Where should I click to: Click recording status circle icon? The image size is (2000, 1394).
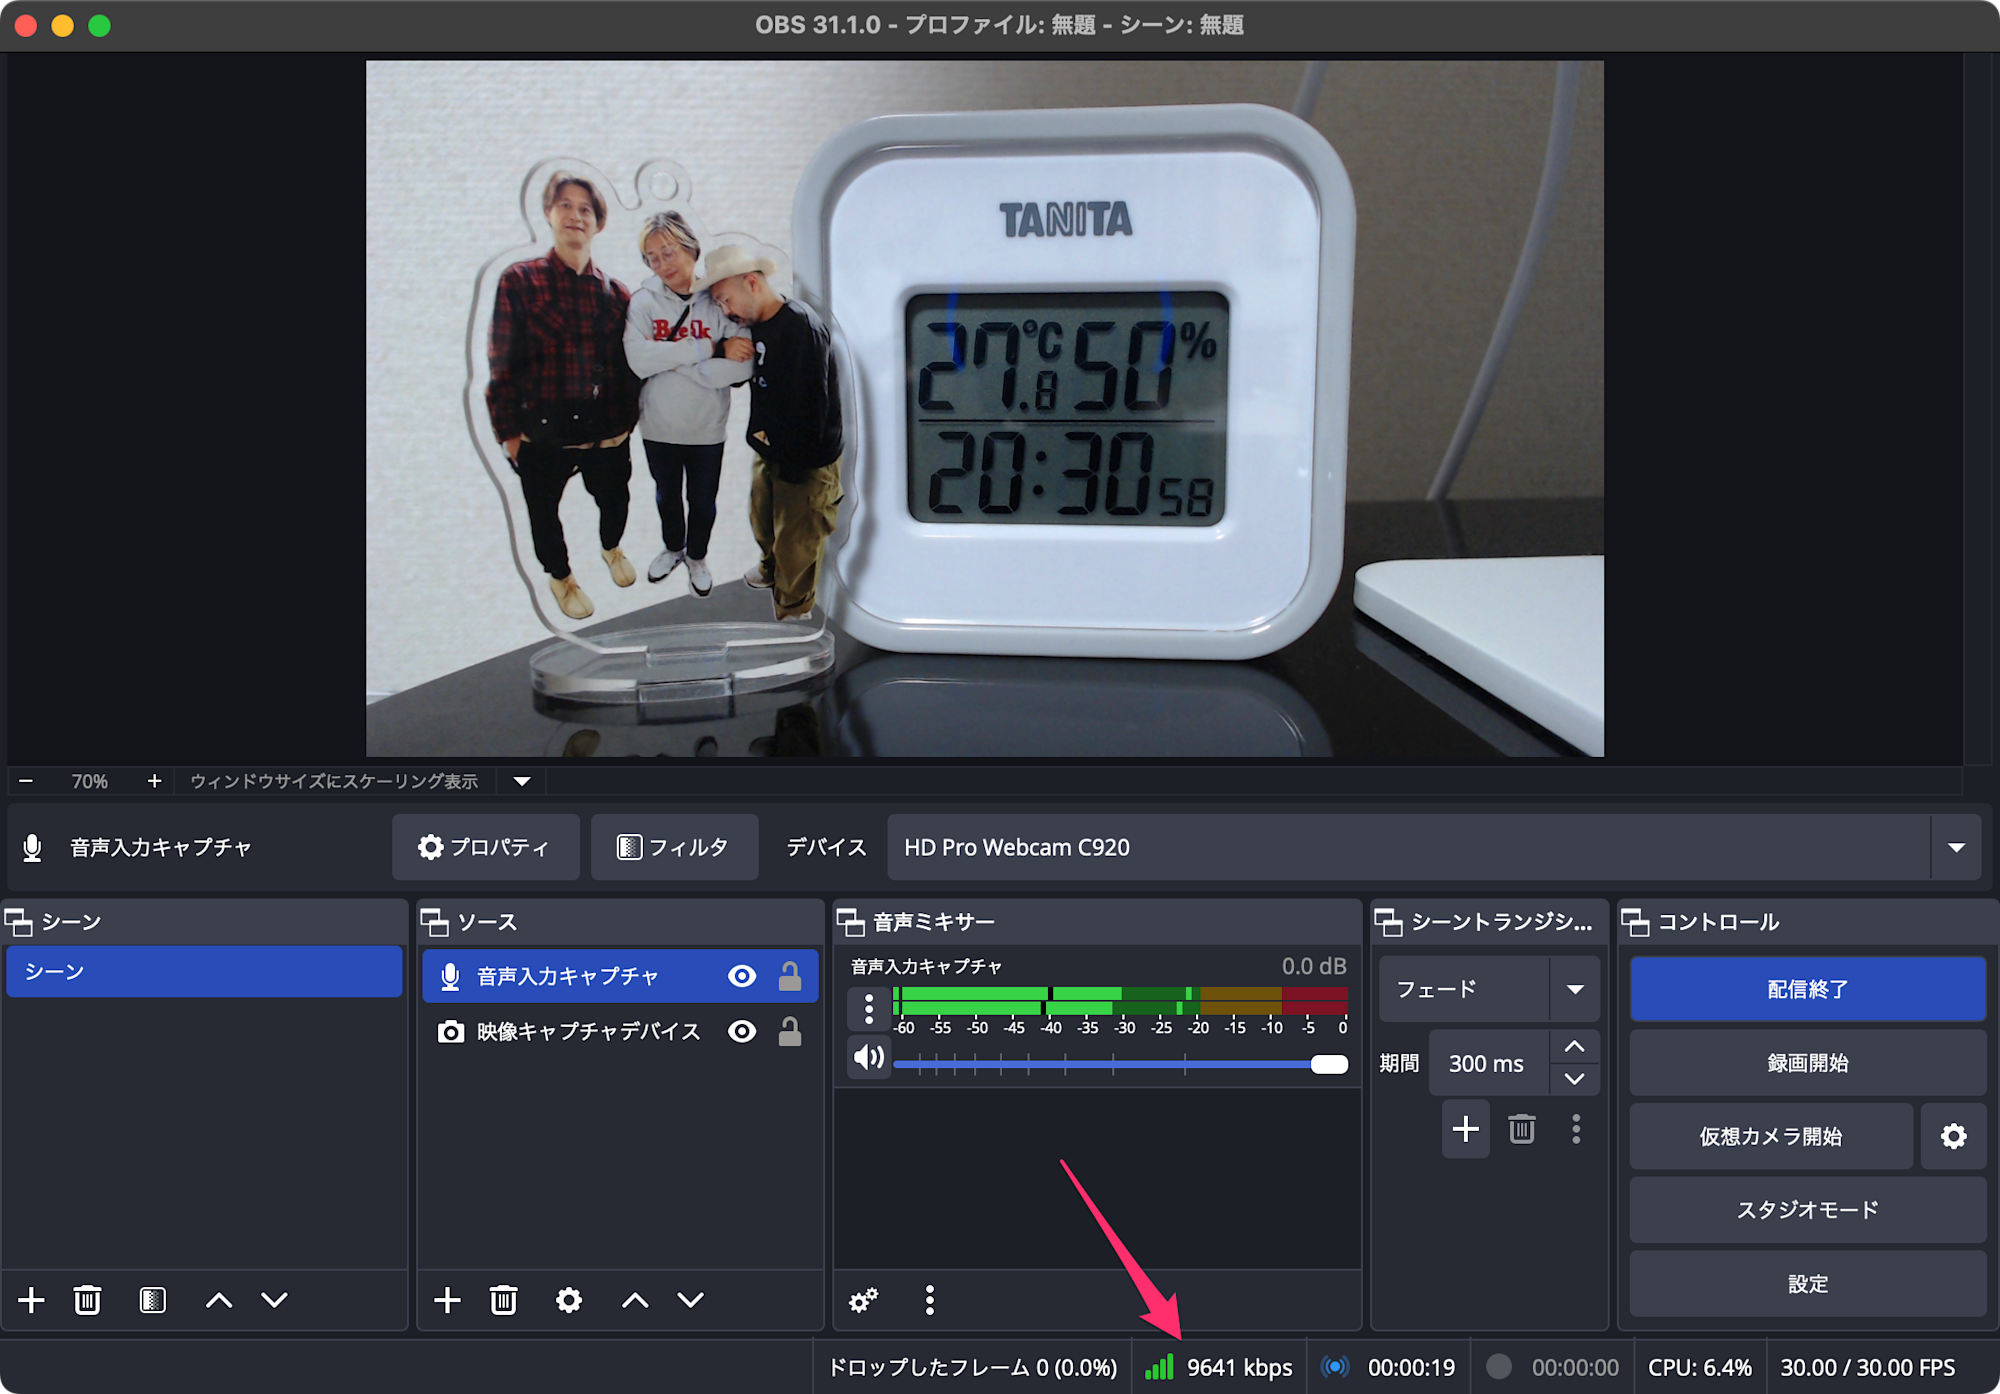1498,1367
